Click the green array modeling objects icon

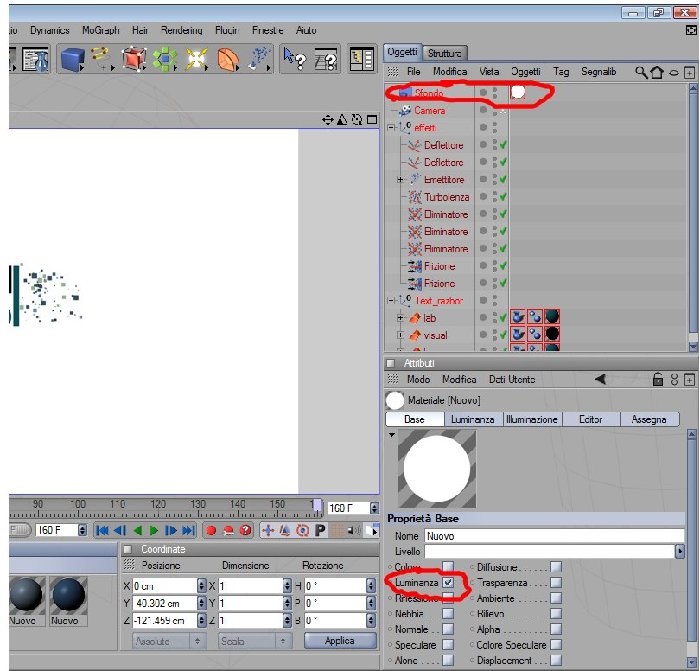(165, 59)
